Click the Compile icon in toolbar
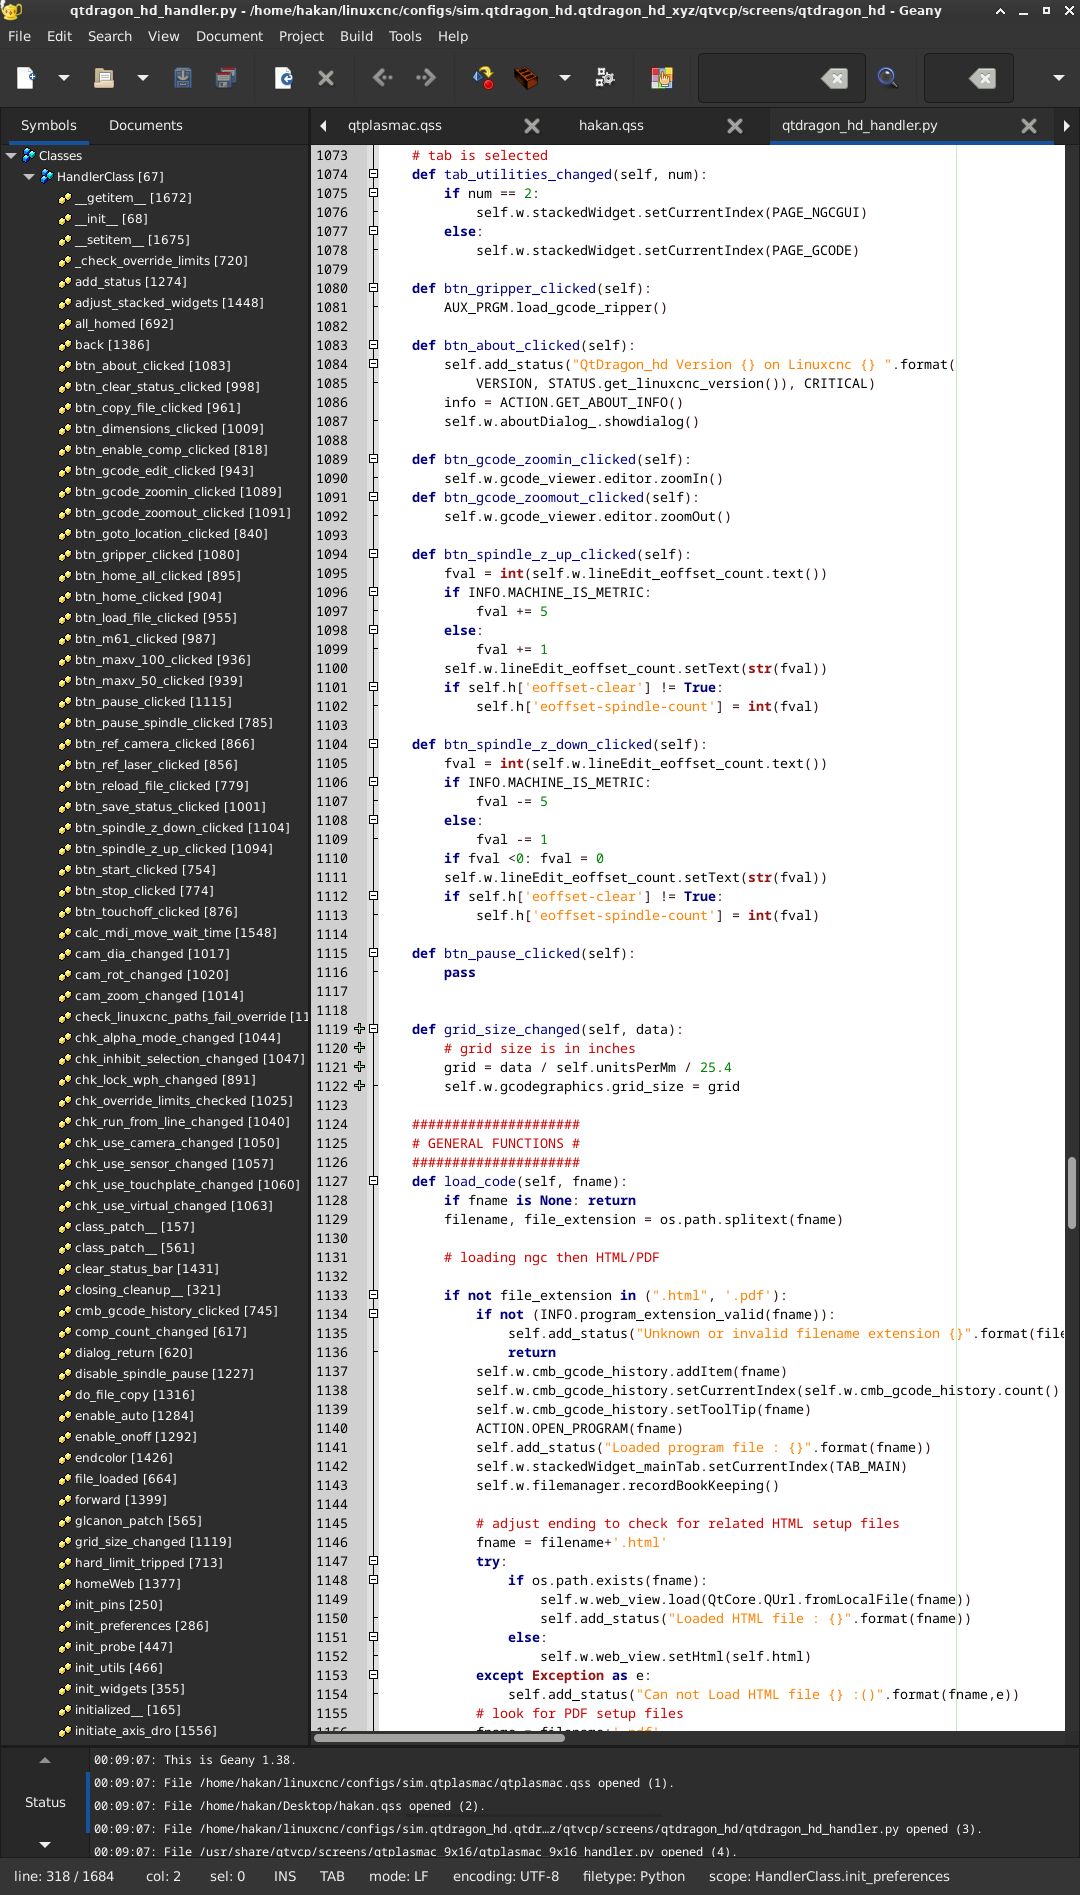Image resolution: width=1080 pixels, height=1895 pixels. click(x=483, y=78)
